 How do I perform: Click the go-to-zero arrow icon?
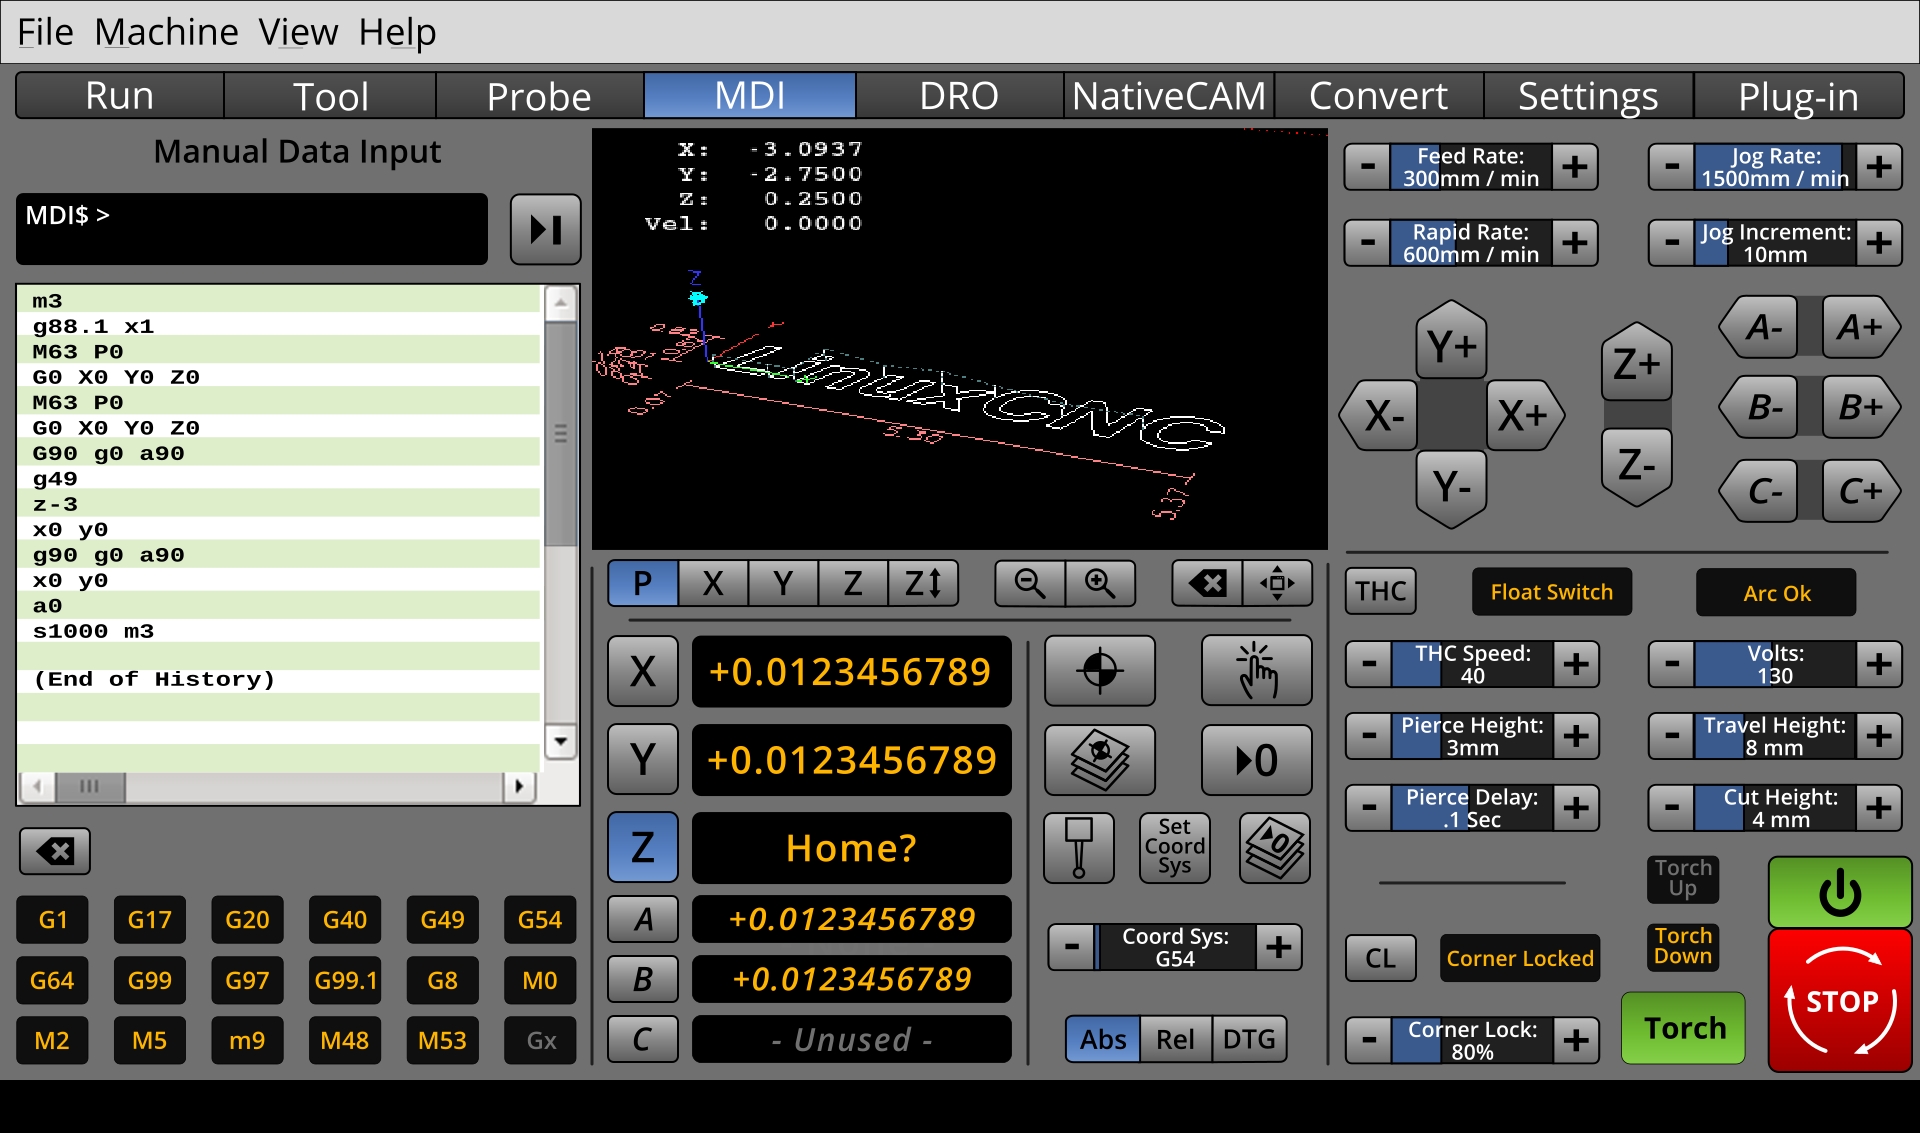tap(1257, 760)
